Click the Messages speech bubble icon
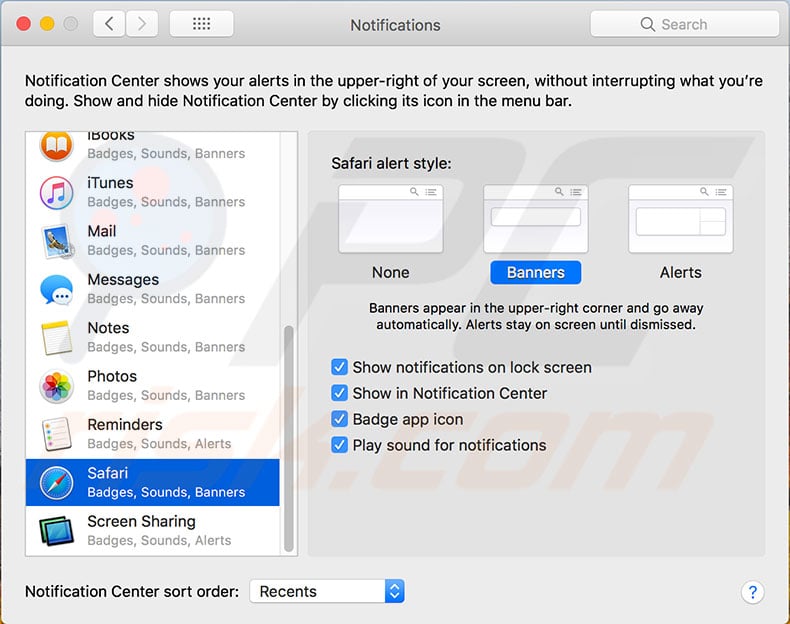 point(56,290)
